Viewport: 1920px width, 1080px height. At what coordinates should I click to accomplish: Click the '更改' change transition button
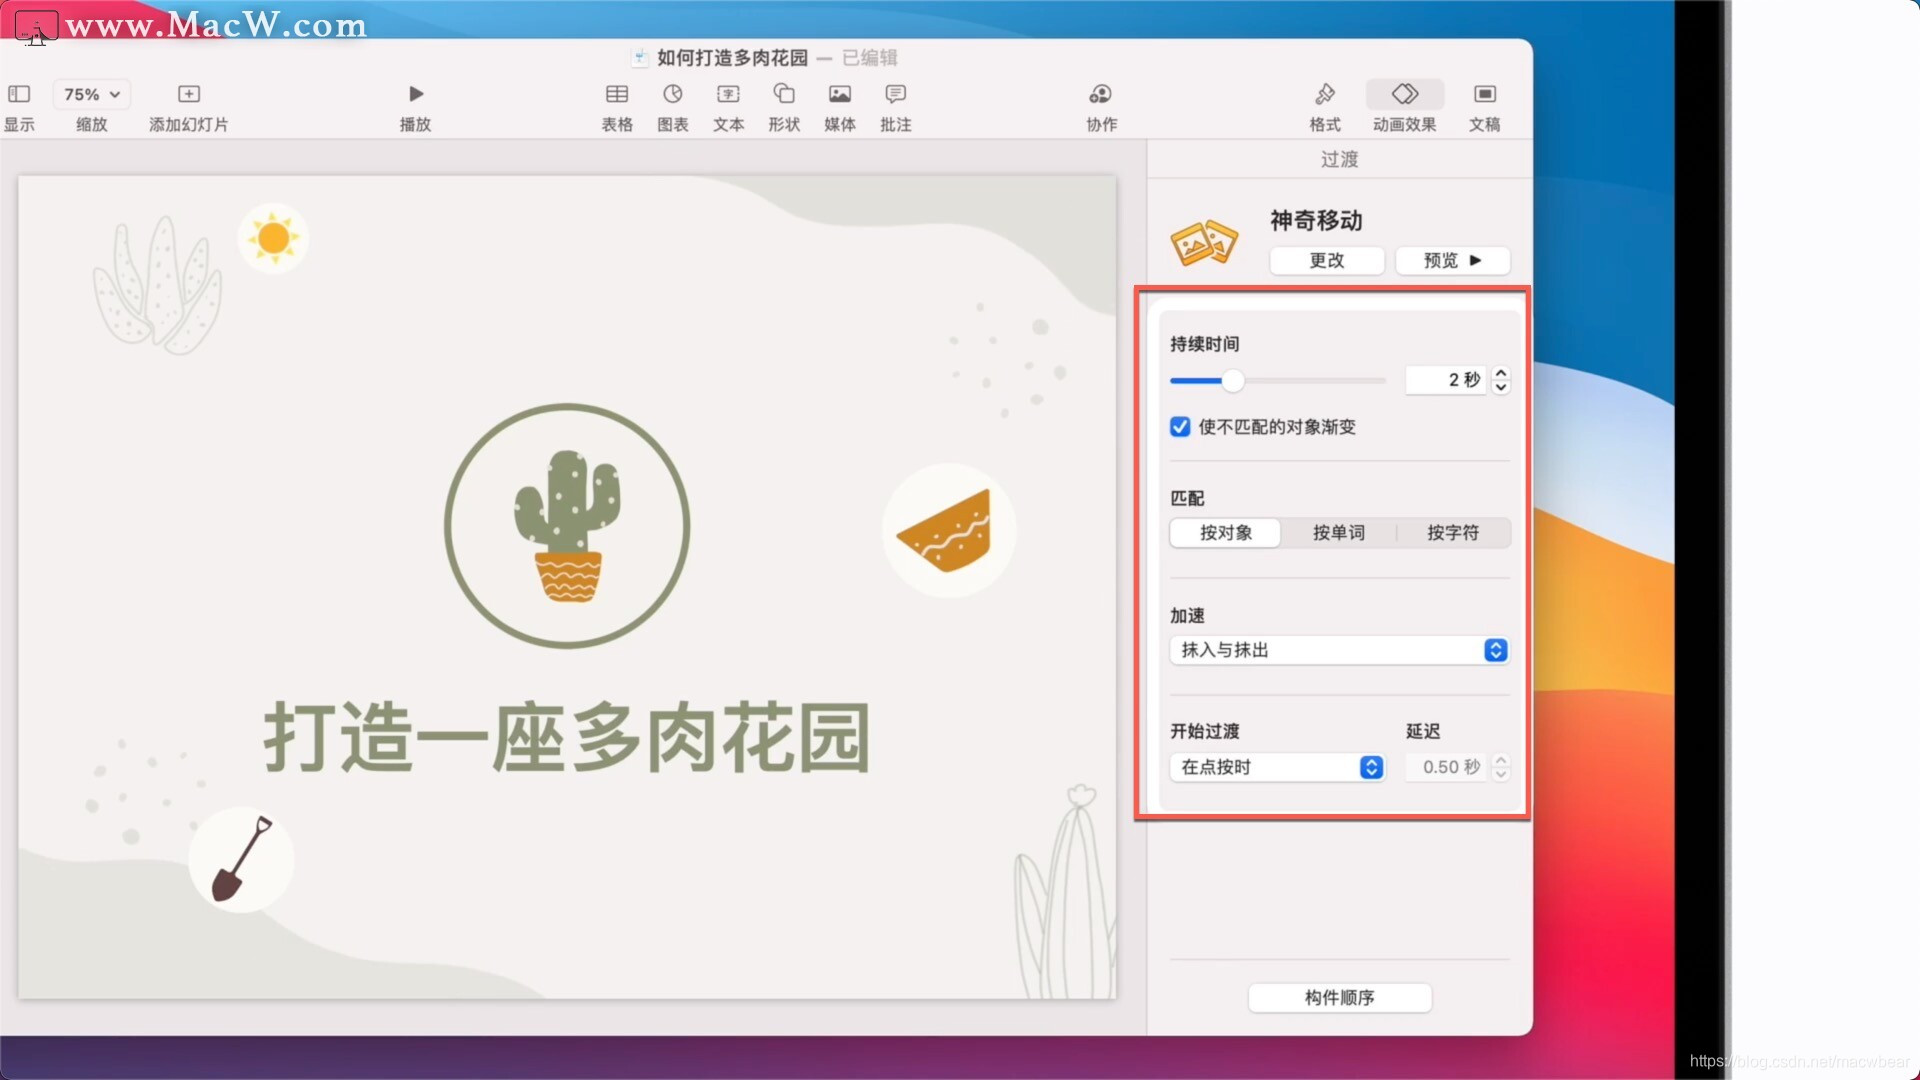1326,260
